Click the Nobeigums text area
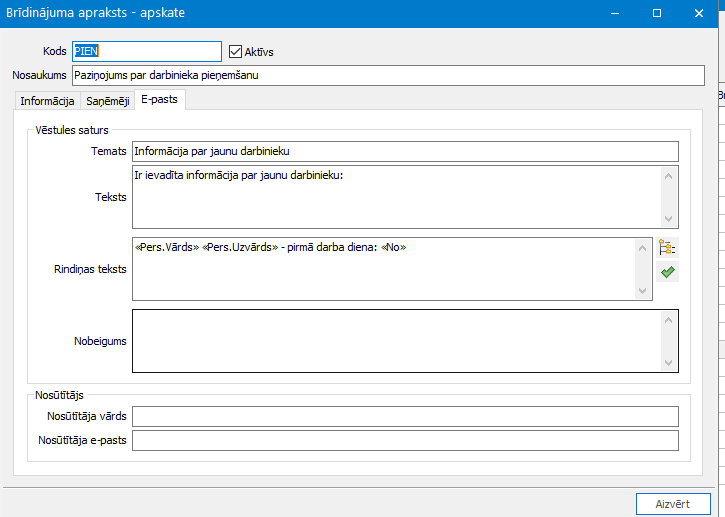The height and width of the screenshot is (517, 725). click(x=395, y=341)
